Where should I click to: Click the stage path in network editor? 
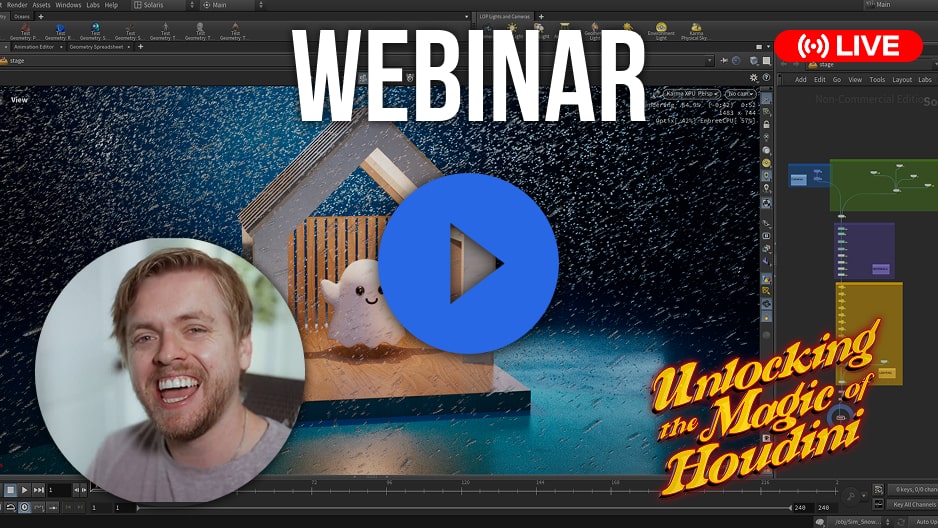tap(827, 65)
